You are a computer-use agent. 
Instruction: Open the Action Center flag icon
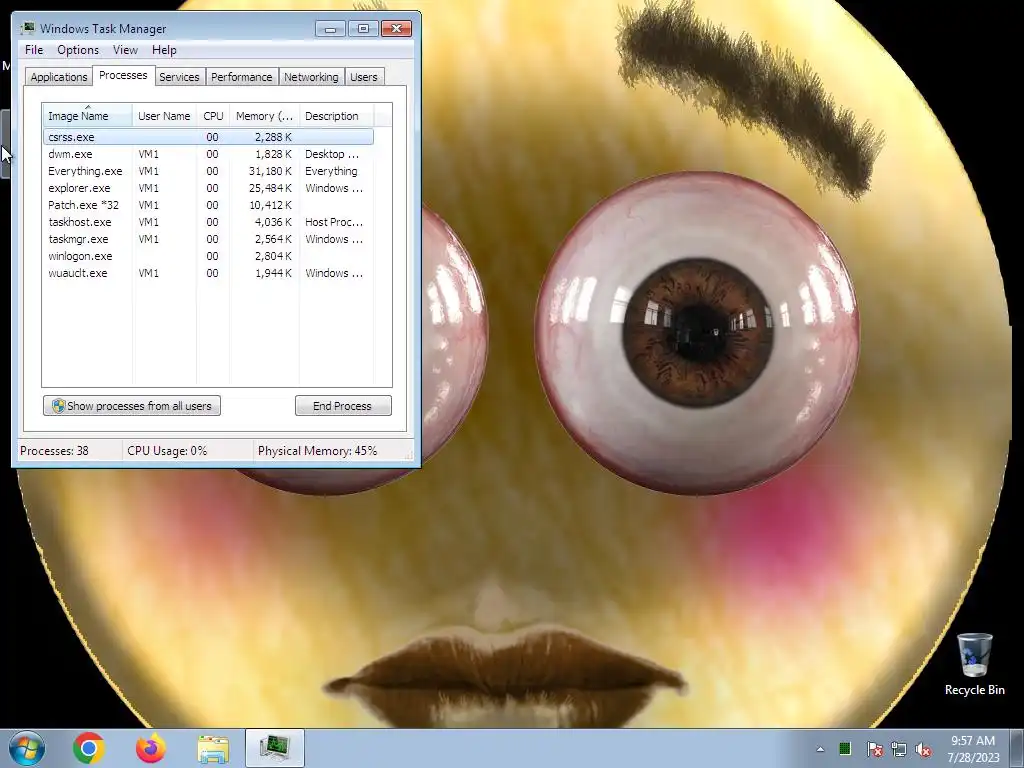click(x=874, y=749)
